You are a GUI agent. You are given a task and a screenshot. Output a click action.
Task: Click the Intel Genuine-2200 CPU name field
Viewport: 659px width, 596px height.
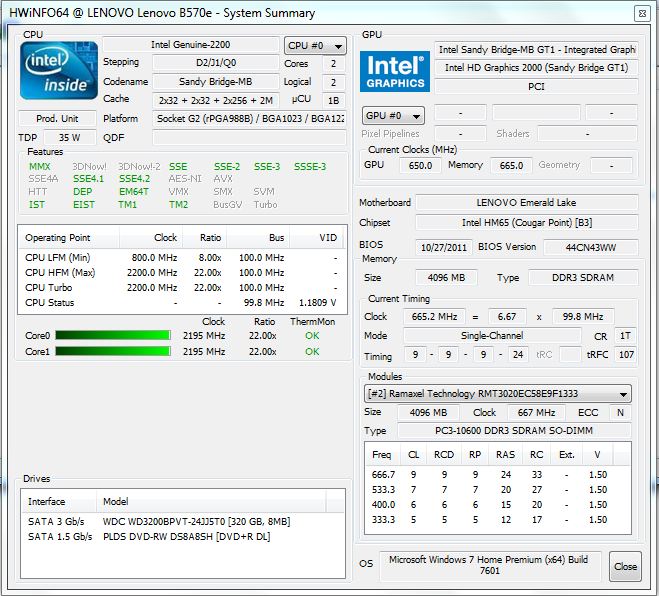tap(191, 45)
